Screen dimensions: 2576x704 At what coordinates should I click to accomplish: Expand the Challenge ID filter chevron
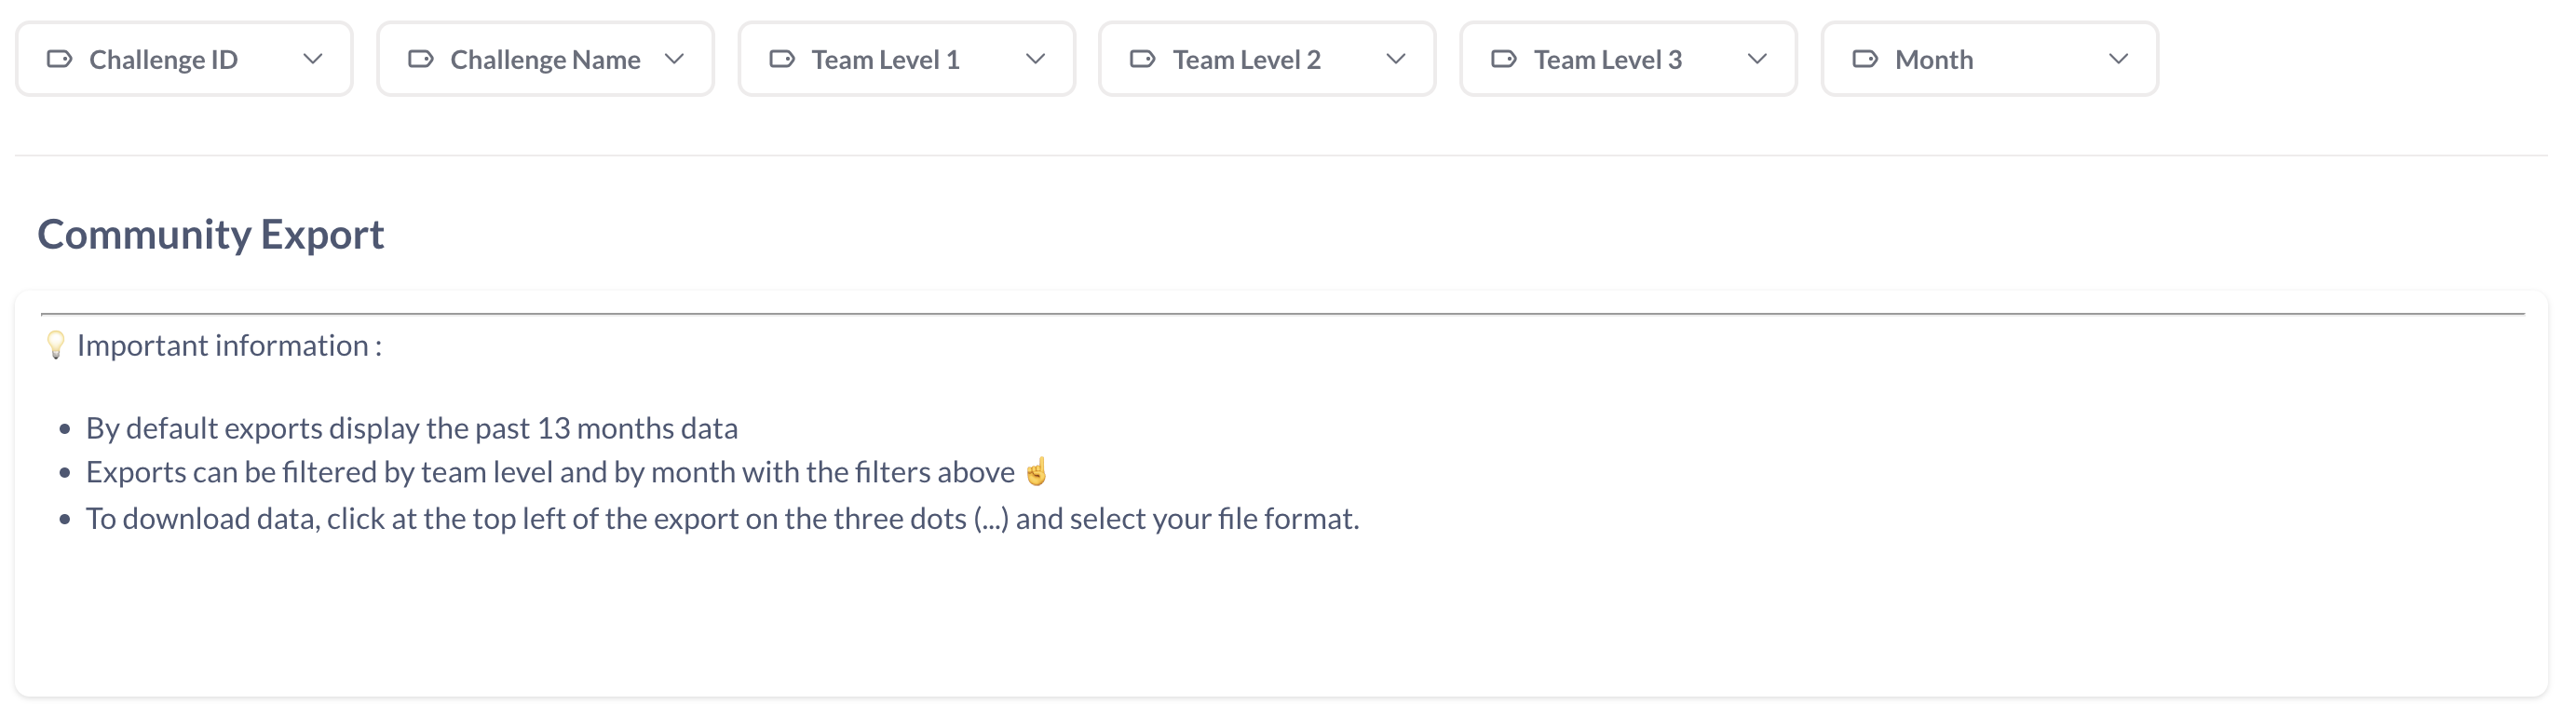313,59
